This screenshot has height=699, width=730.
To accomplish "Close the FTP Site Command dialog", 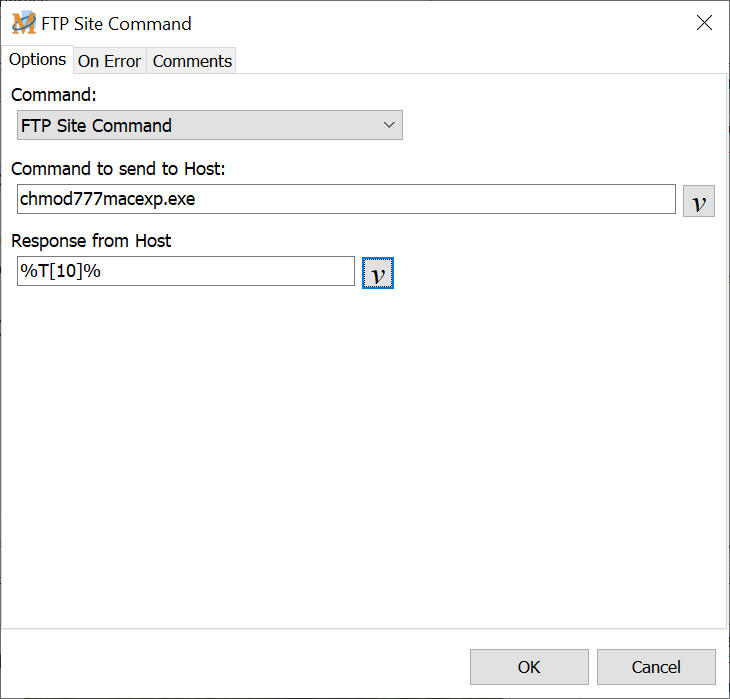I will click(704, 23).
